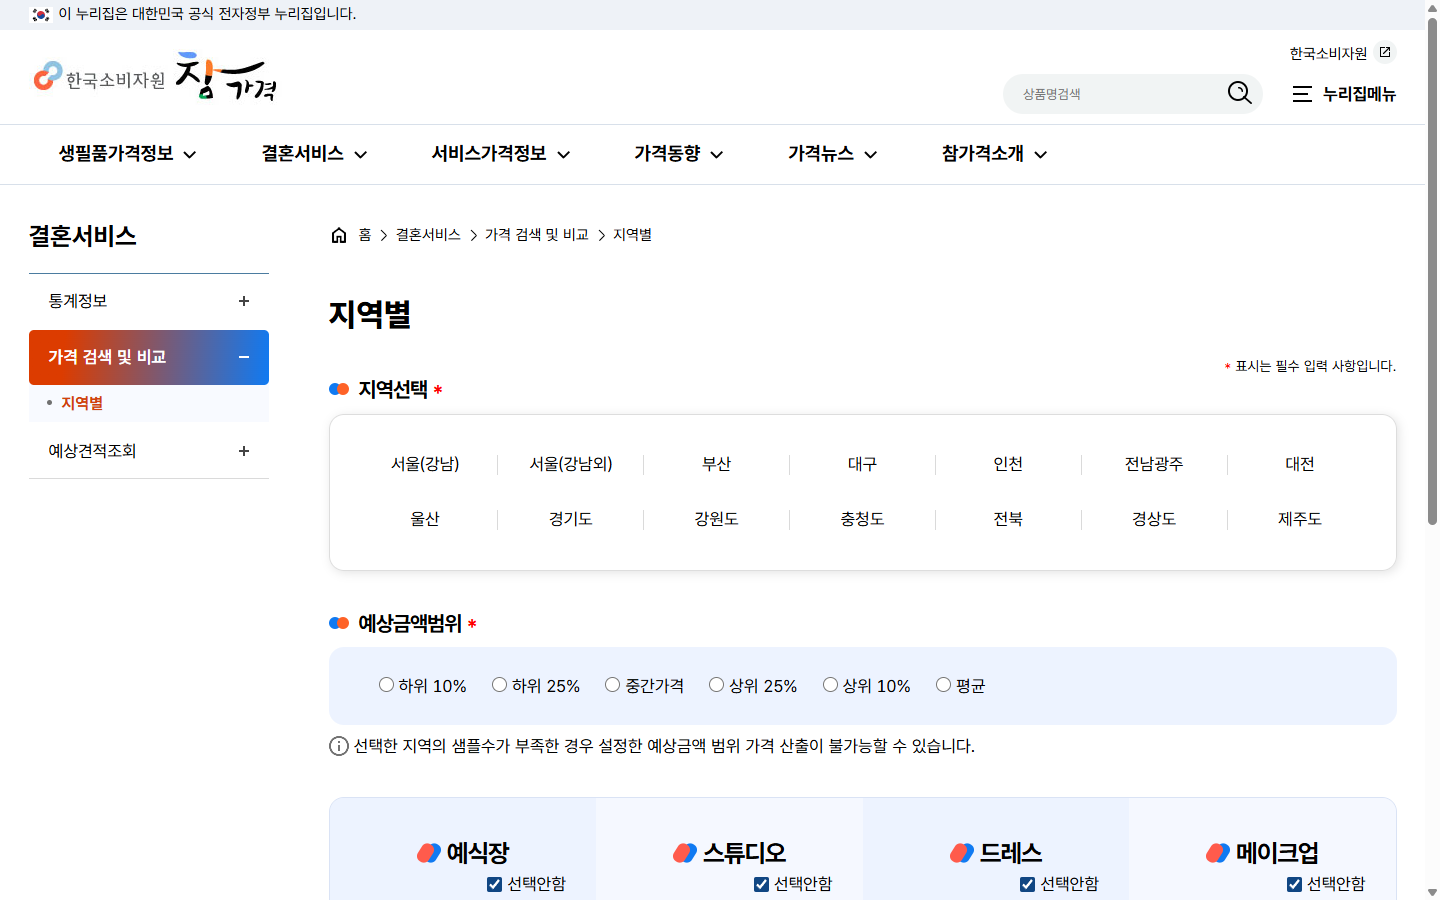Click the 한국소비자원 logo in the header
Screen dimensions: 1440x900
point(99,78)
